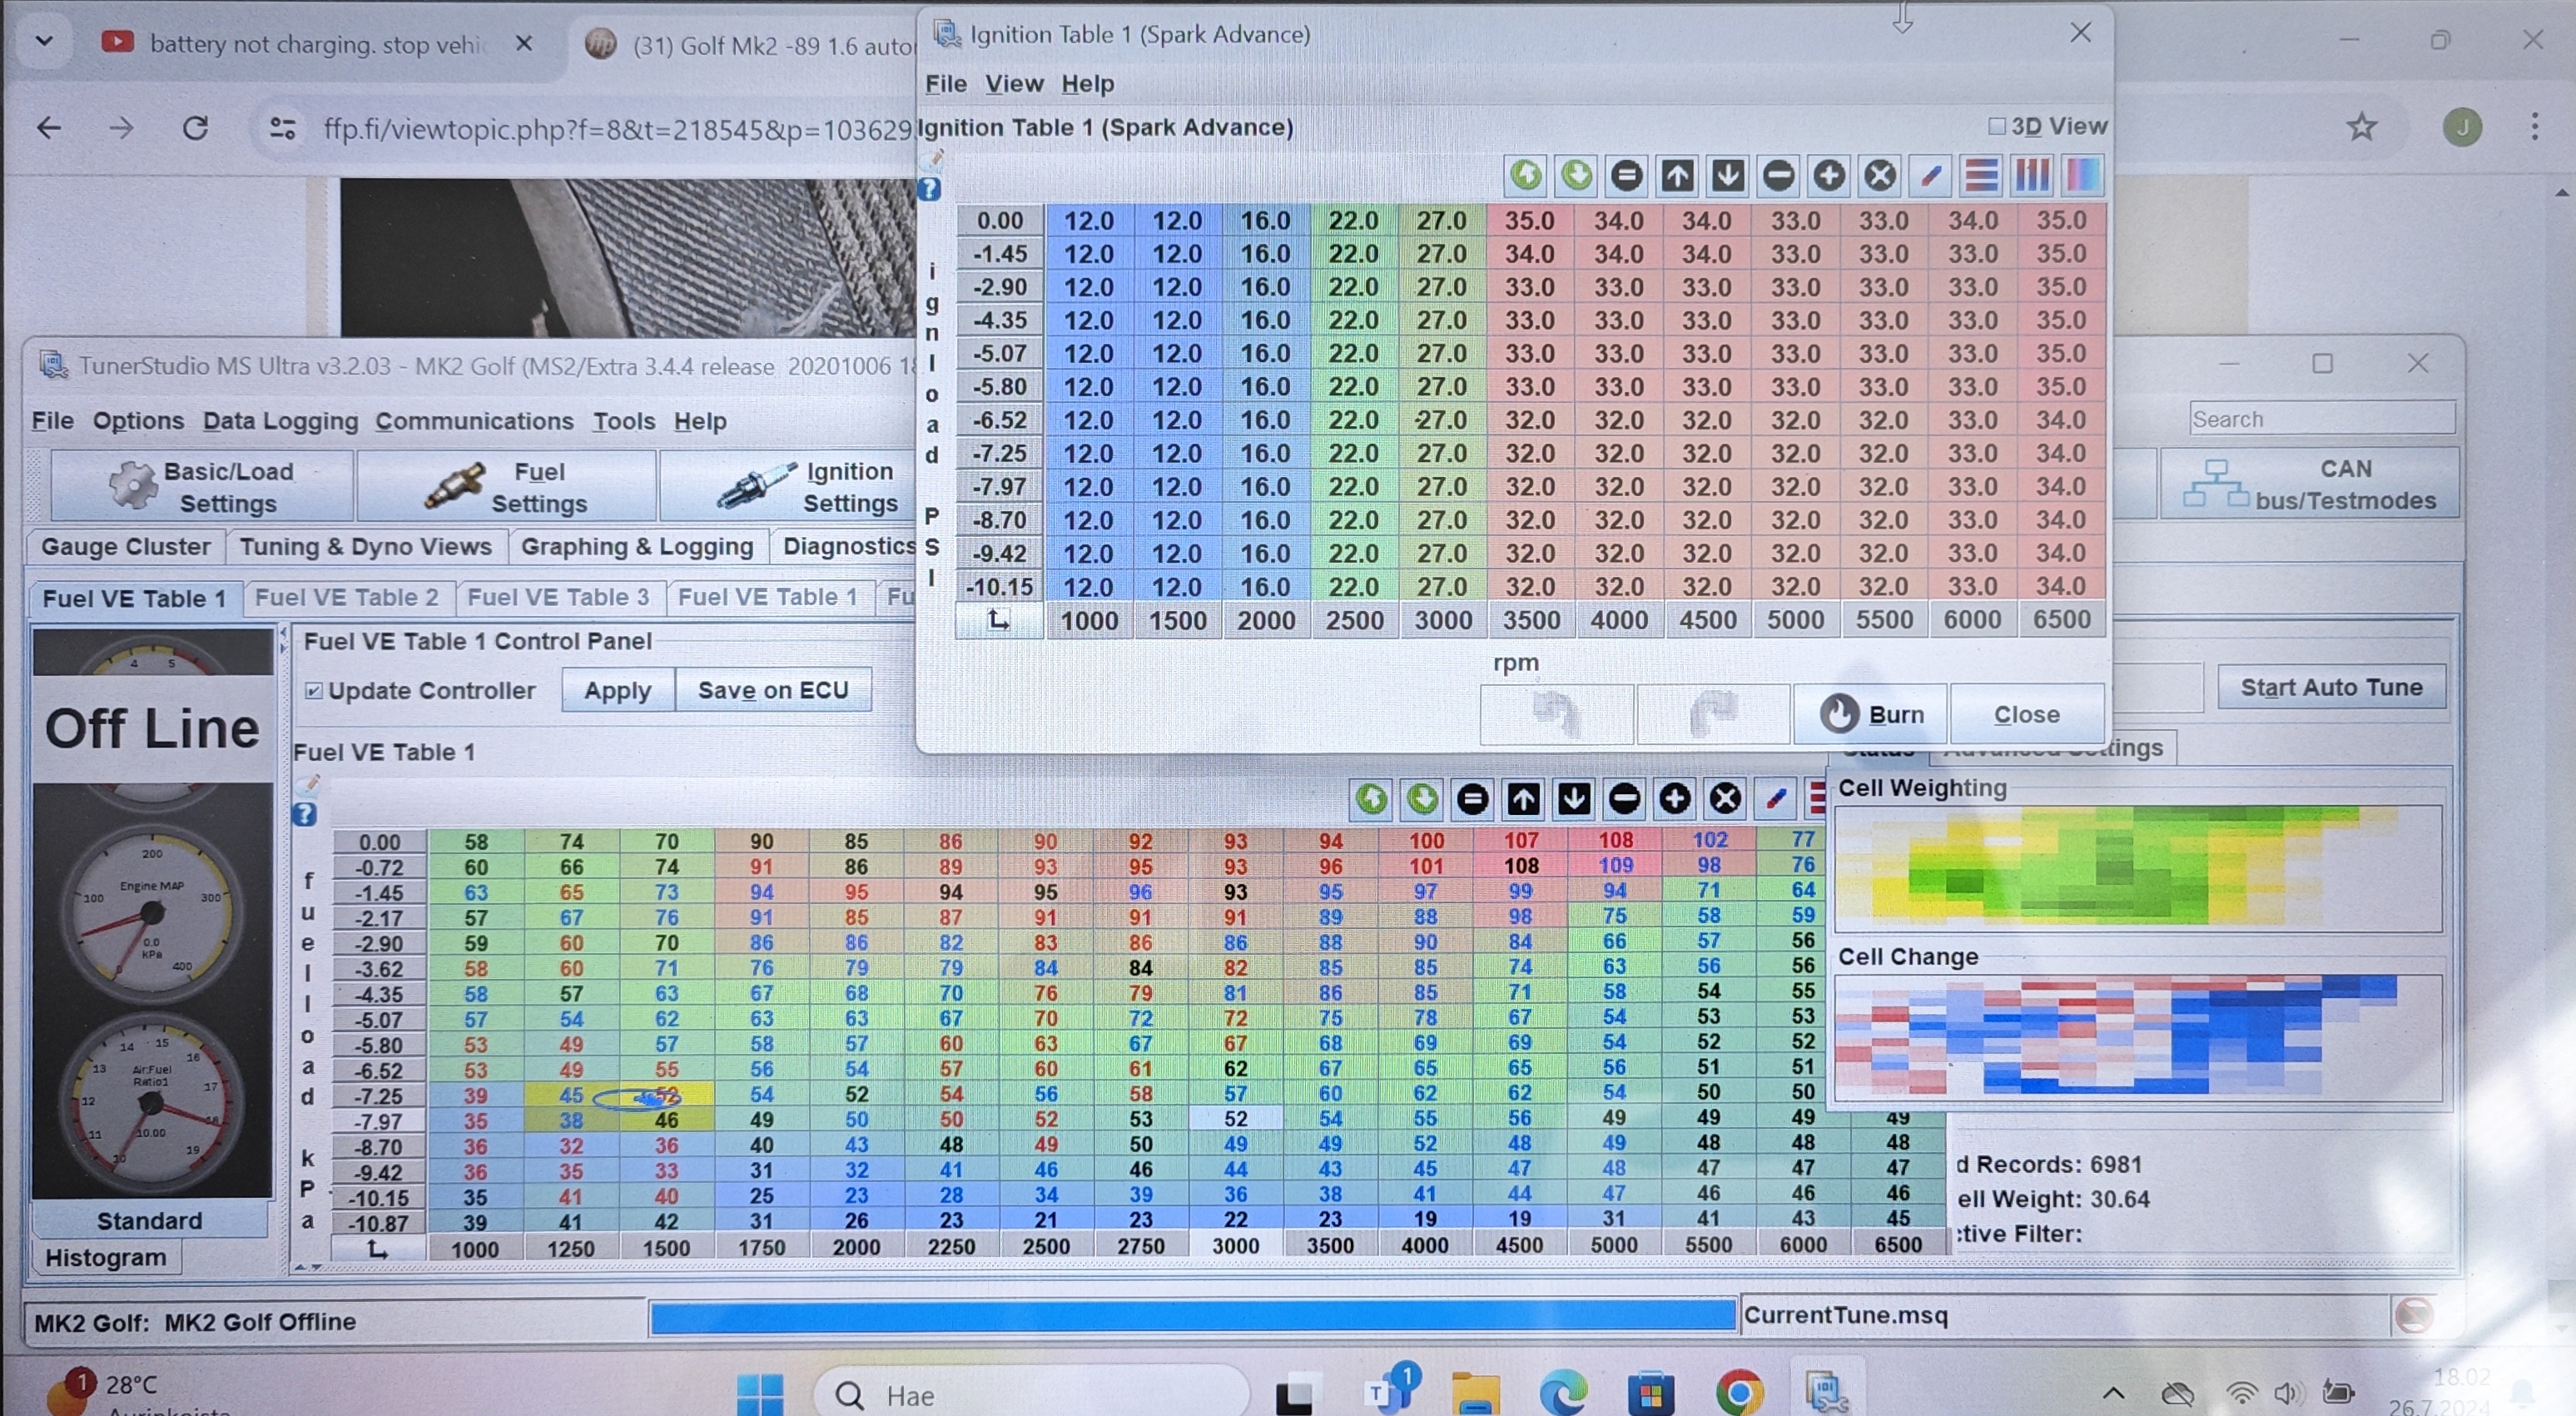Click the increment up-arrow icon in Fuel VE toolbar
The width and height of the screenshot is (2576, 1416).
tap(1523, 798)
